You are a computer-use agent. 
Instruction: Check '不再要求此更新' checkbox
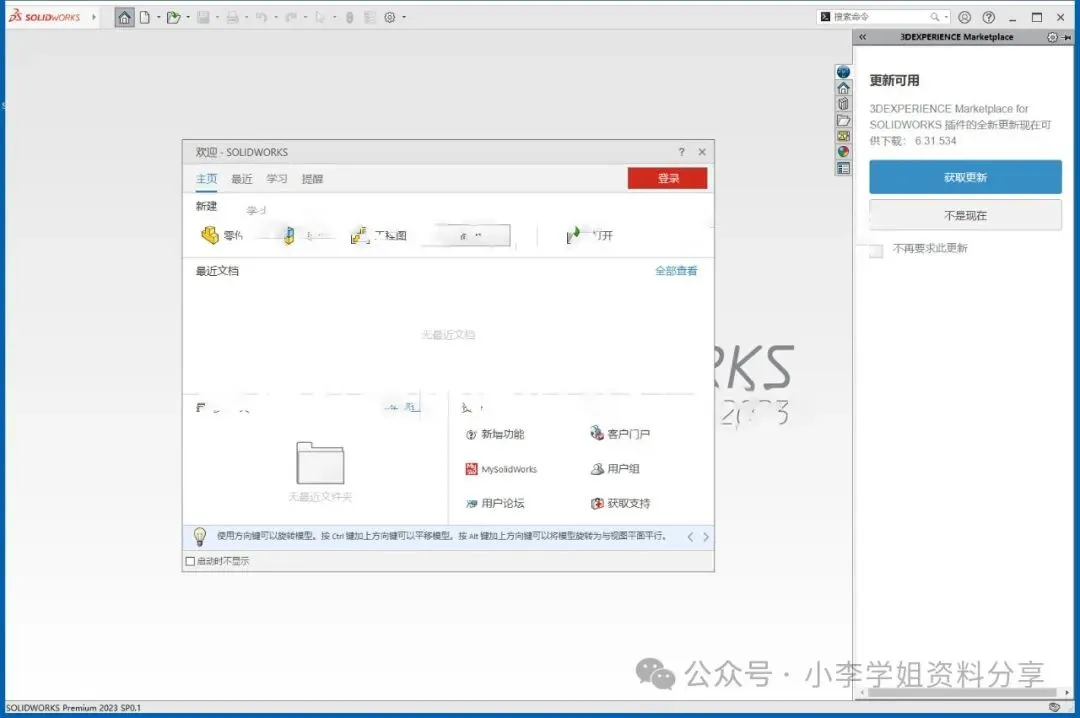click(876, 250)
